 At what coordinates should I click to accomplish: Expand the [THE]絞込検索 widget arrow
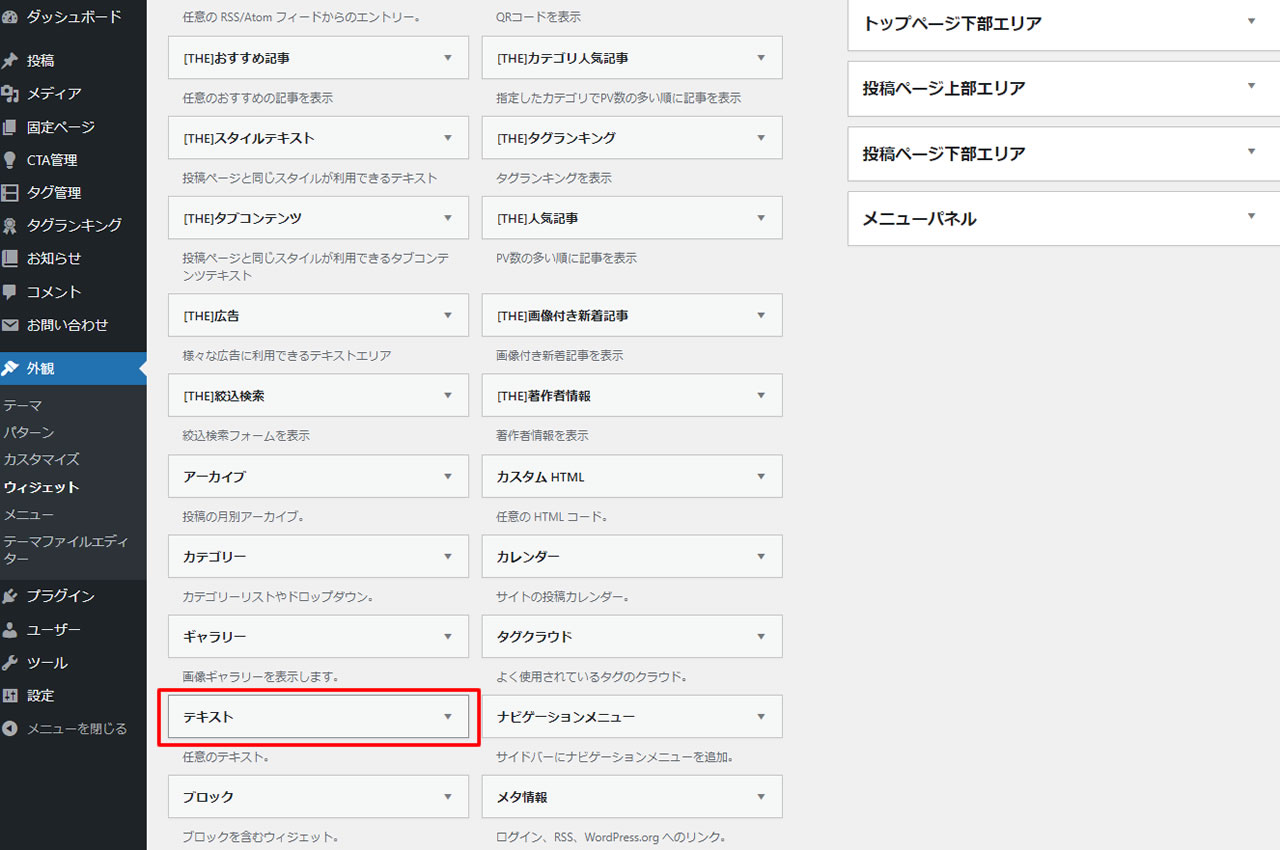448,396
